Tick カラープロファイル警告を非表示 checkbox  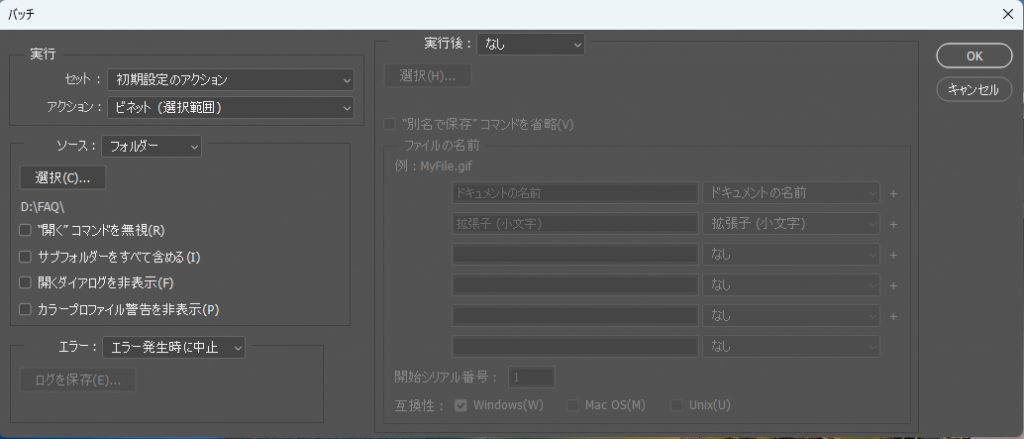click(26, 310)
